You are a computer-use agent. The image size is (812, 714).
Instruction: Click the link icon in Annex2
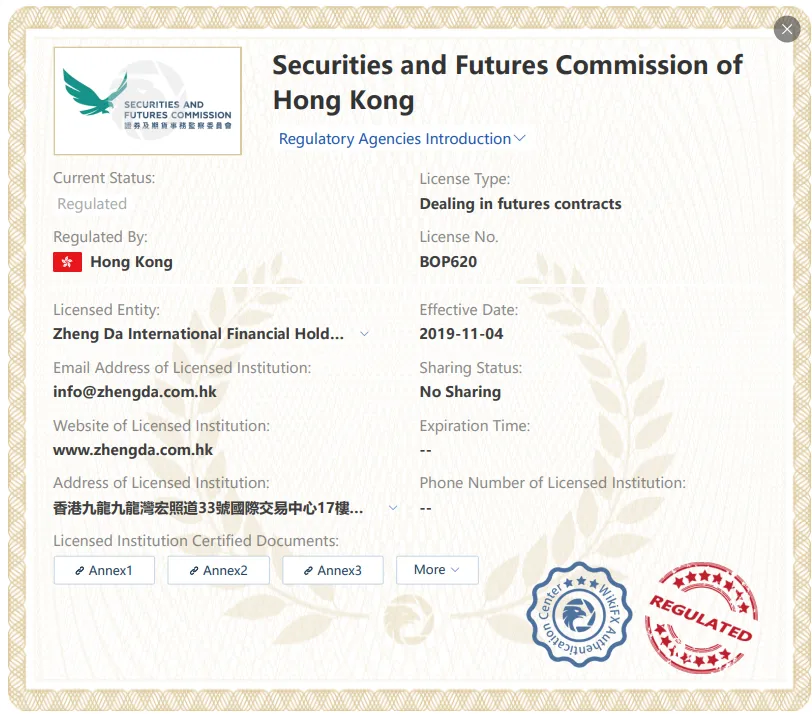pyautogui.click(x=194, y=571)
